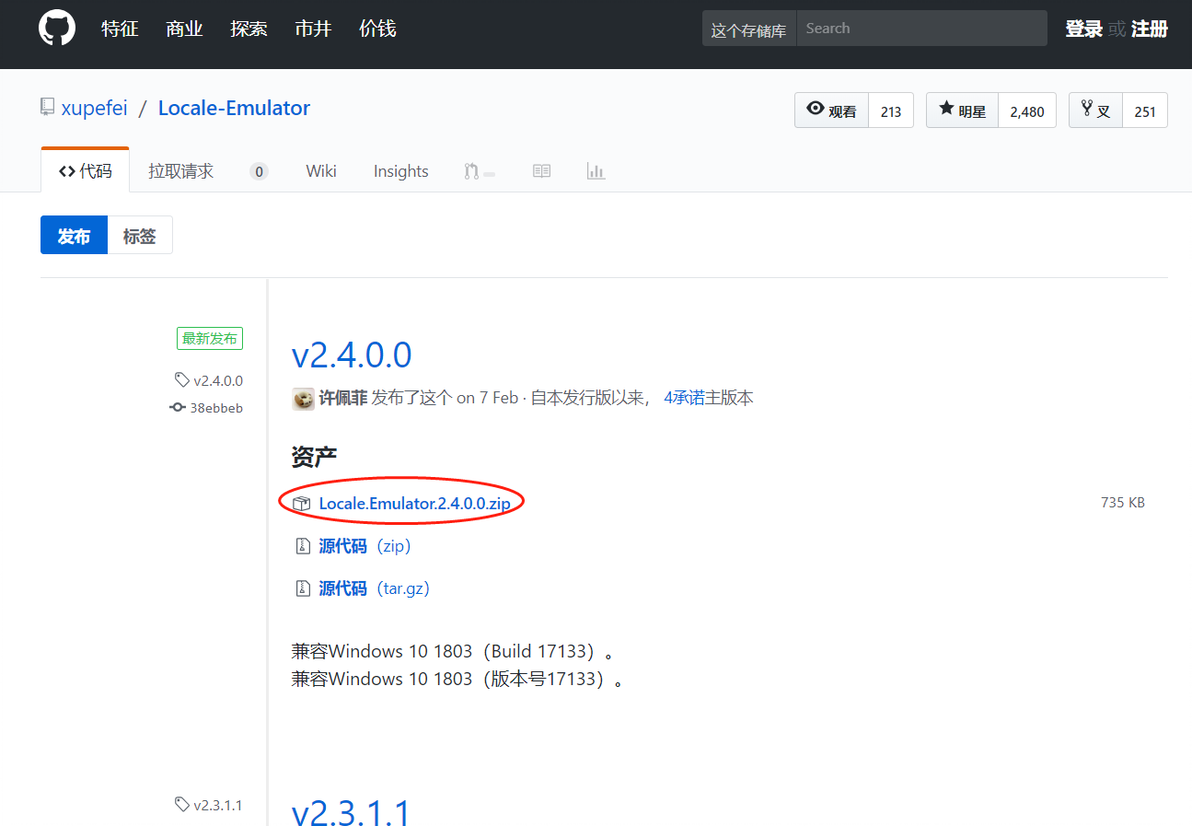Click the 明星 star button
Viewport: 1192px width, 826px height.
(x=962, y=111)
